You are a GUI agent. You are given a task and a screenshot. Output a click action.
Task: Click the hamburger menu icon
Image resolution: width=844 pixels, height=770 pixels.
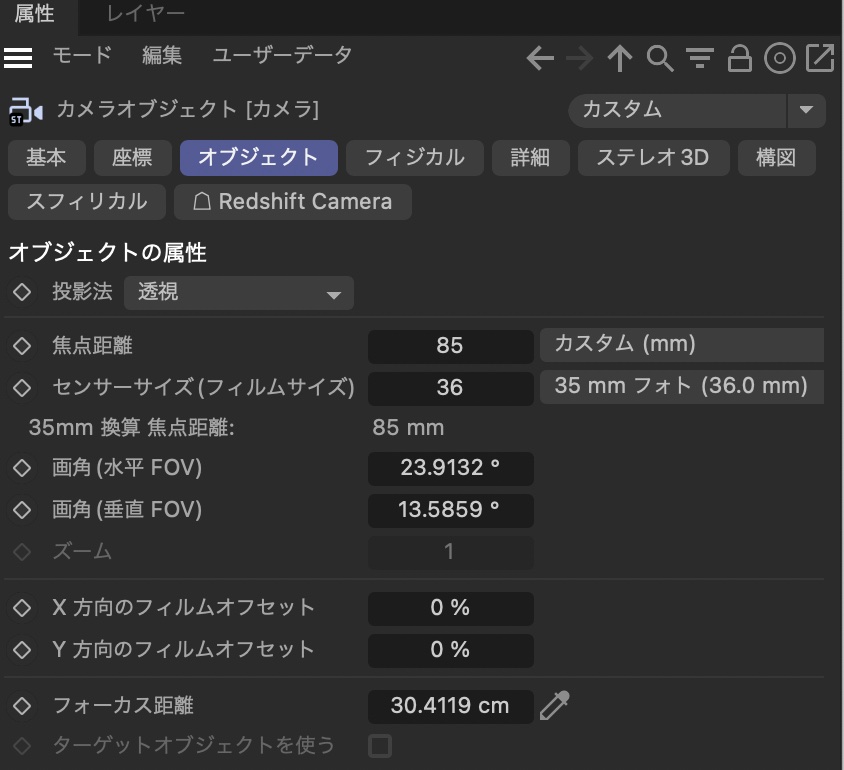tap(18, 58)
